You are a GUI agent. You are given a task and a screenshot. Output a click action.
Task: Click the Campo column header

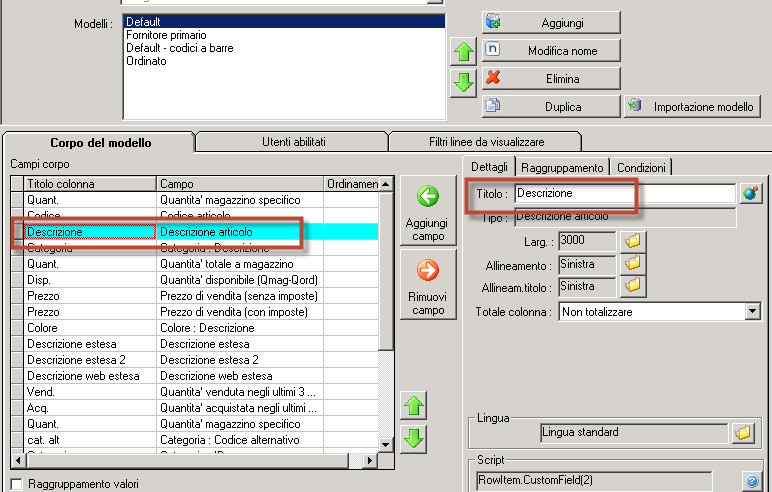pyautogui.click(x=240, y=184)
